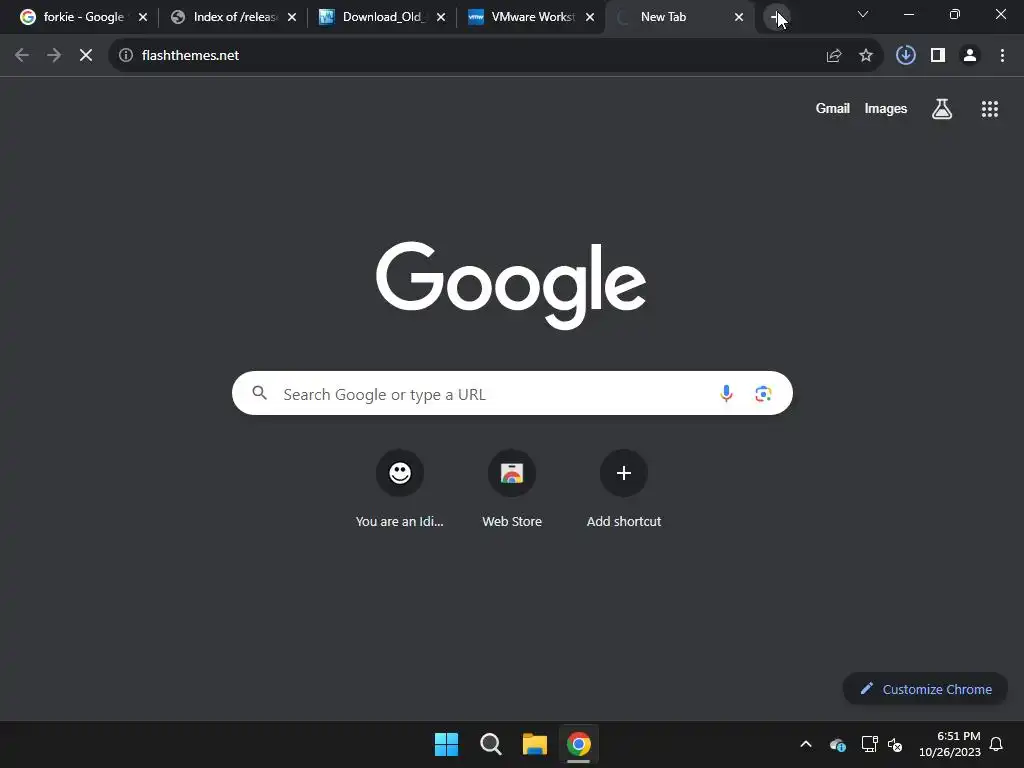
Task: Open the Web Store shortcut
Action: pyautogui.click(x=512, y=489)
